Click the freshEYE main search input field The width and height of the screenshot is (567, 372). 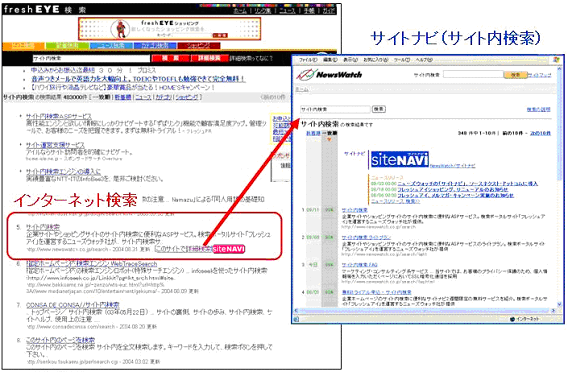tap(91, 58)
